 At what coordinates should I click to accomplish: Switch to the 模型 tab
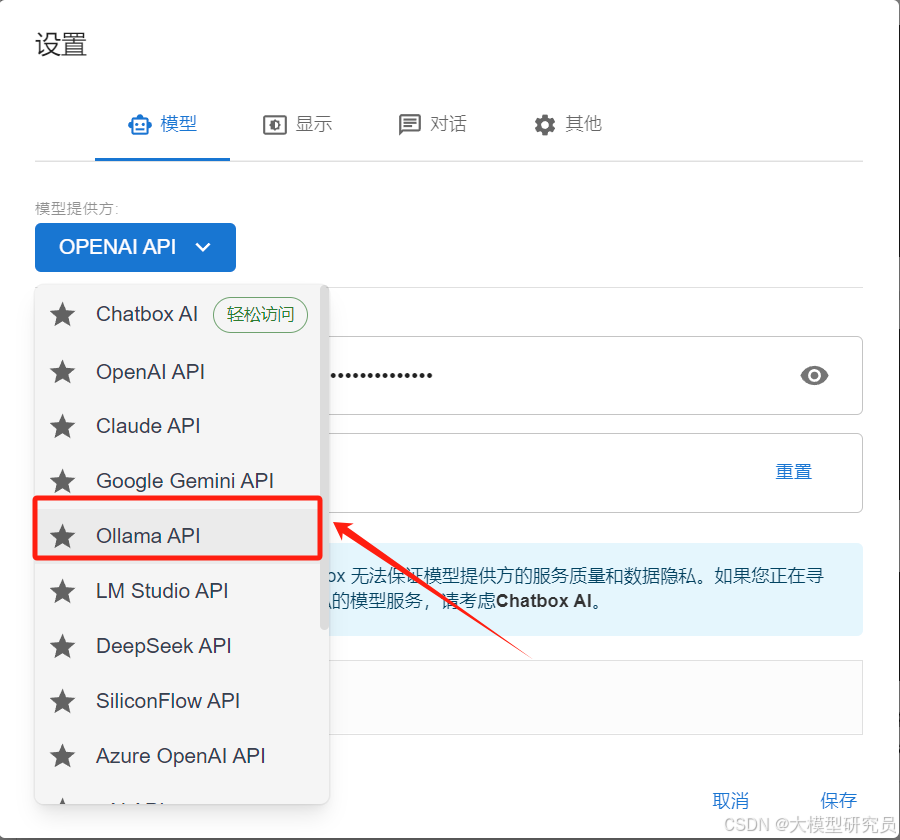tap(162, 124)
